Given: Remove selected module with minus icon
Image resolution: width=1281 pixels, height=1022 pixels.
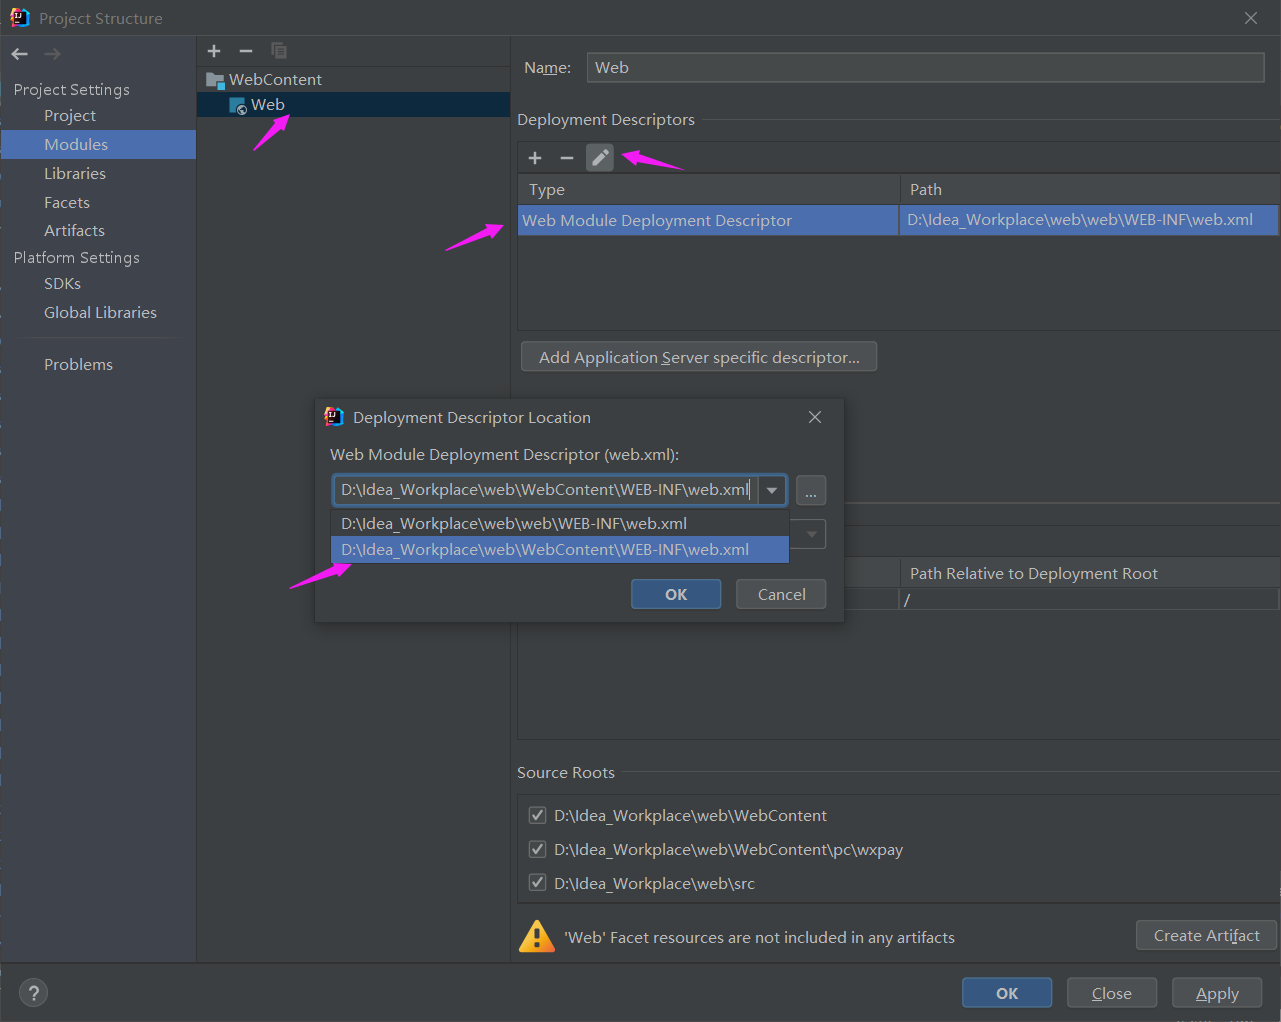Looking at the screenshot, I should tap(246, 51).
